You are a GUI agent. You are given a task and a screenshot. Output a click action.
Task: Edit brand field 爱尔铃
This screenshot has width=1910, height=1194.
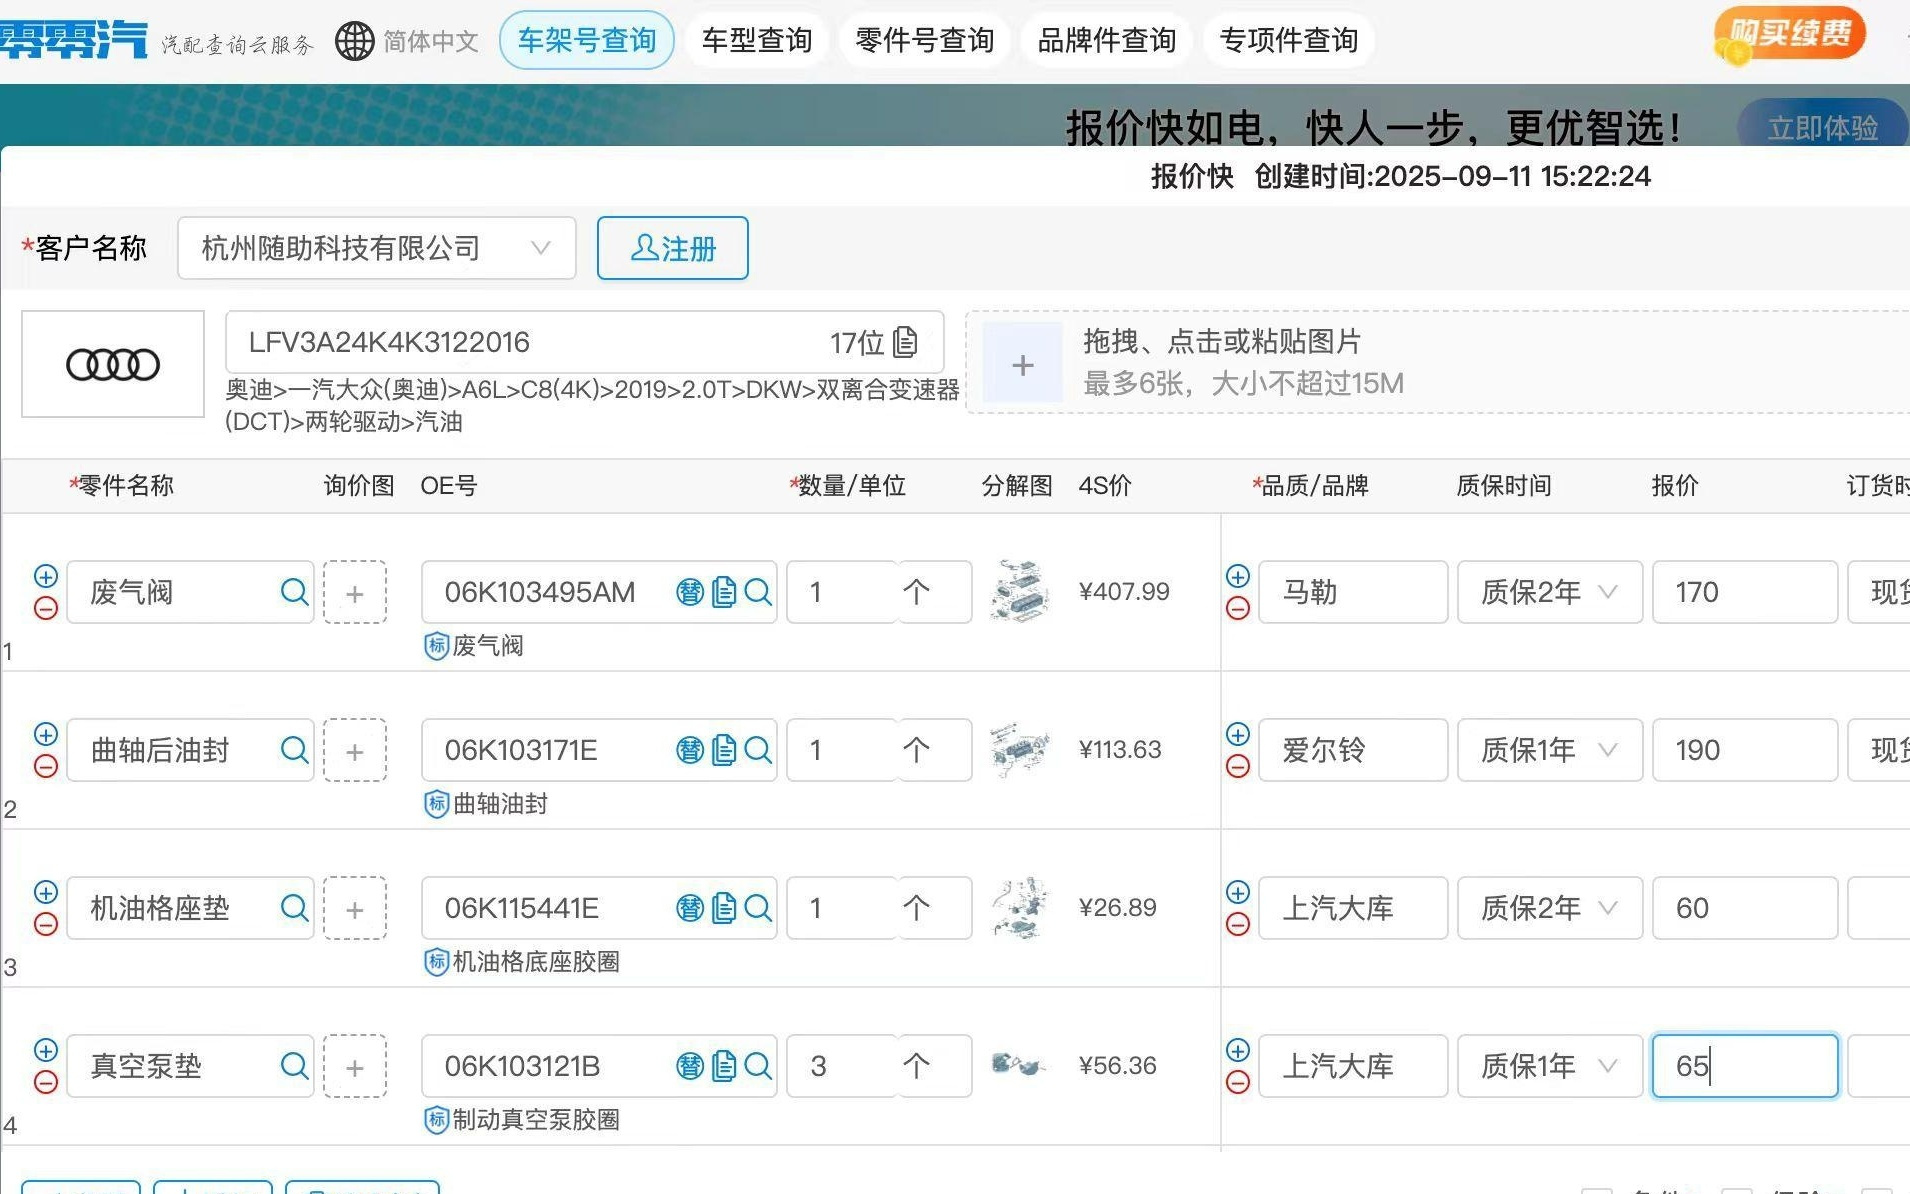click(x=1353, y=750)
